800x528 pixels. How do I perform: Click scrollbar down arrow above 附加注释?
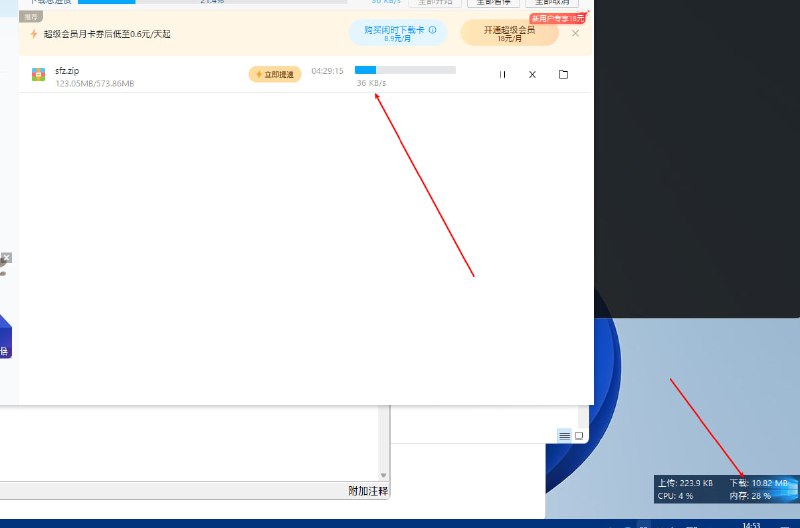coord(383,475)
